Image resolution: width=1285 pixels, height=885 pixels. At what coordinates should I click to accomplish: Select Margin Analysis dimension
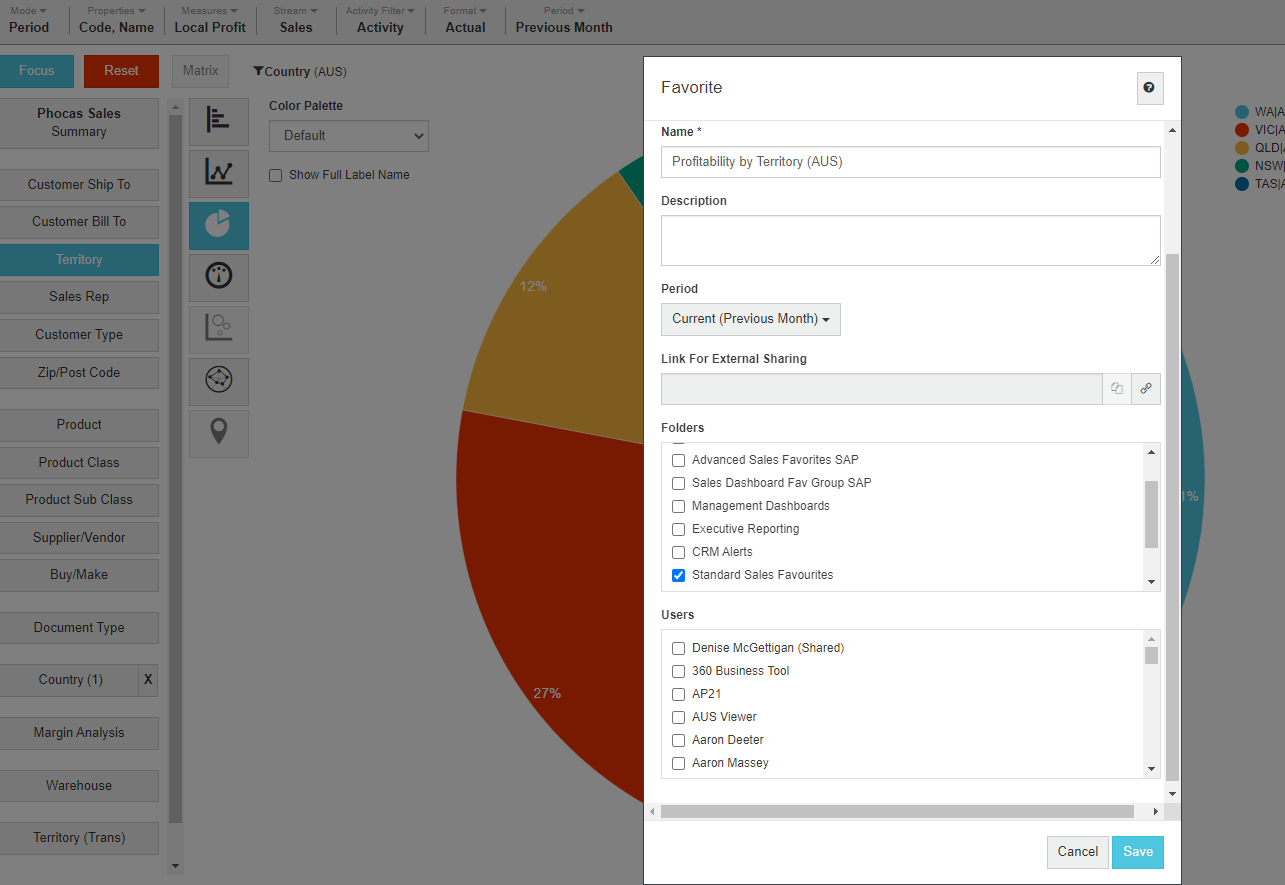pyautogui.click(x=79, y=733)
